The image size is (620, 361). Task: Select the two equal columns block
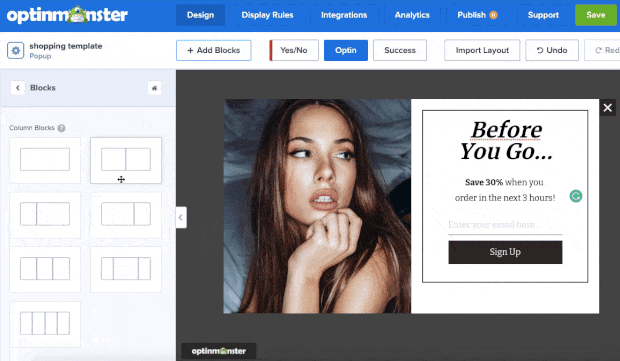126,160
